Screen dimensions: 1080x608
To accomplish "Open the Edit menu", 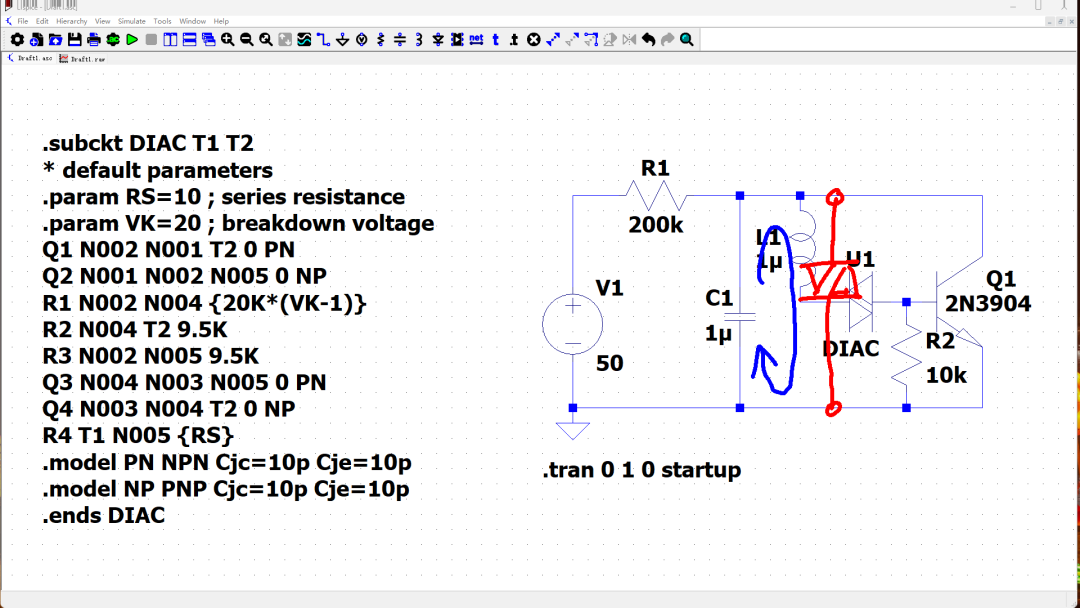I will (42, 21).
